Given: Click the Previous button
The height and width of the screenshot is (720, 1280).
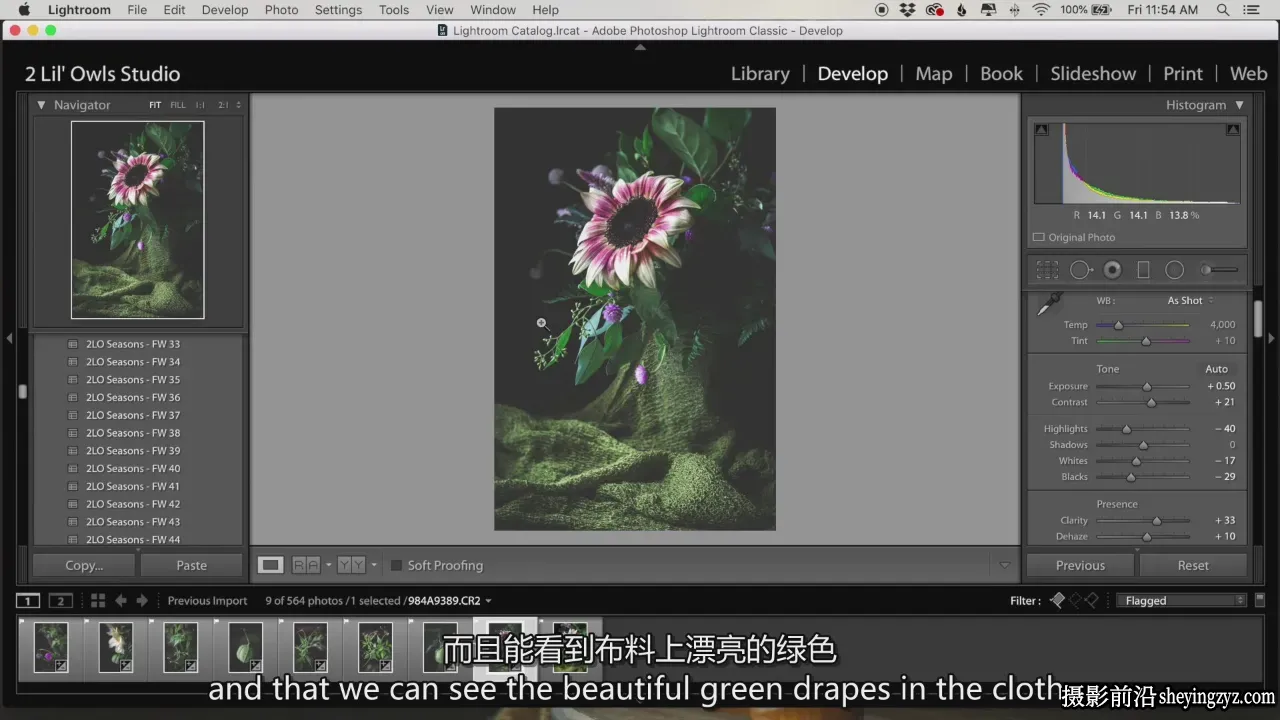Looking at the screenshot, I should pyautogui.click(x=1080, y=565).
